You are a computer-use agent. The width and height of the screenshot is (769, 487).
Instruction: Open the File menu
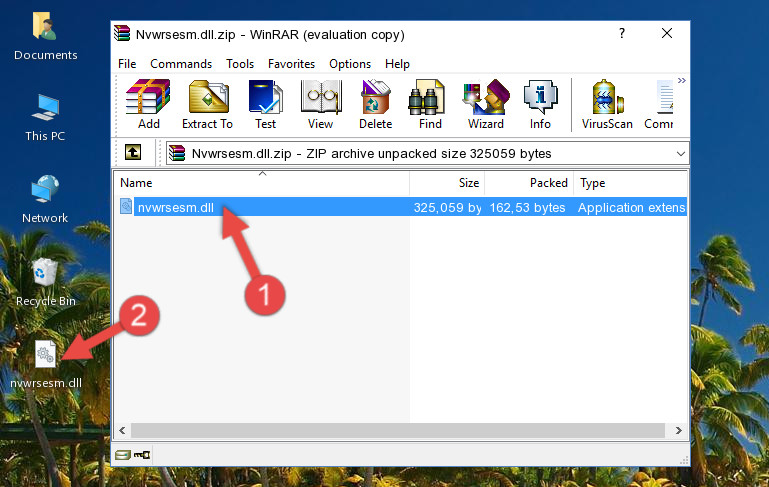pos(127,64)
